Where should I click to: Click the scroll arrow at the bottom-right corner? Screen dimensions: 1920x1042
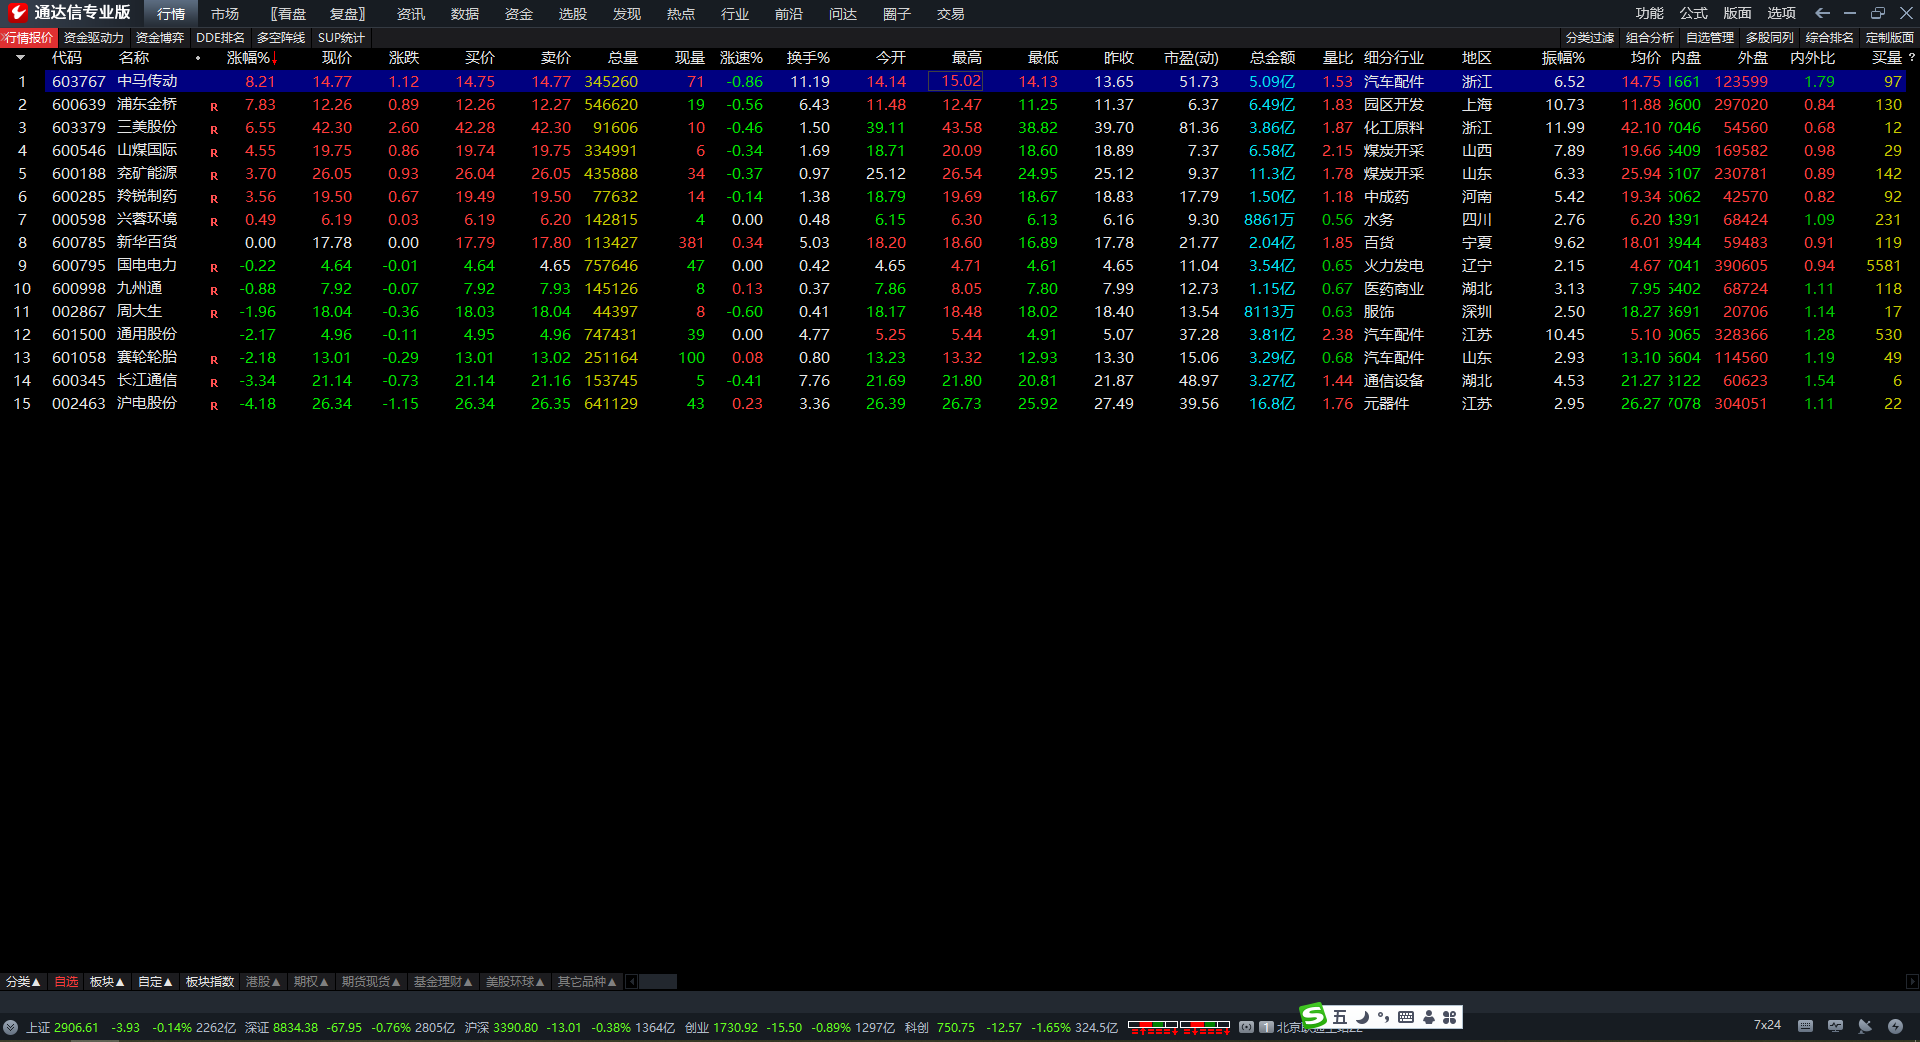[1912, 982]
